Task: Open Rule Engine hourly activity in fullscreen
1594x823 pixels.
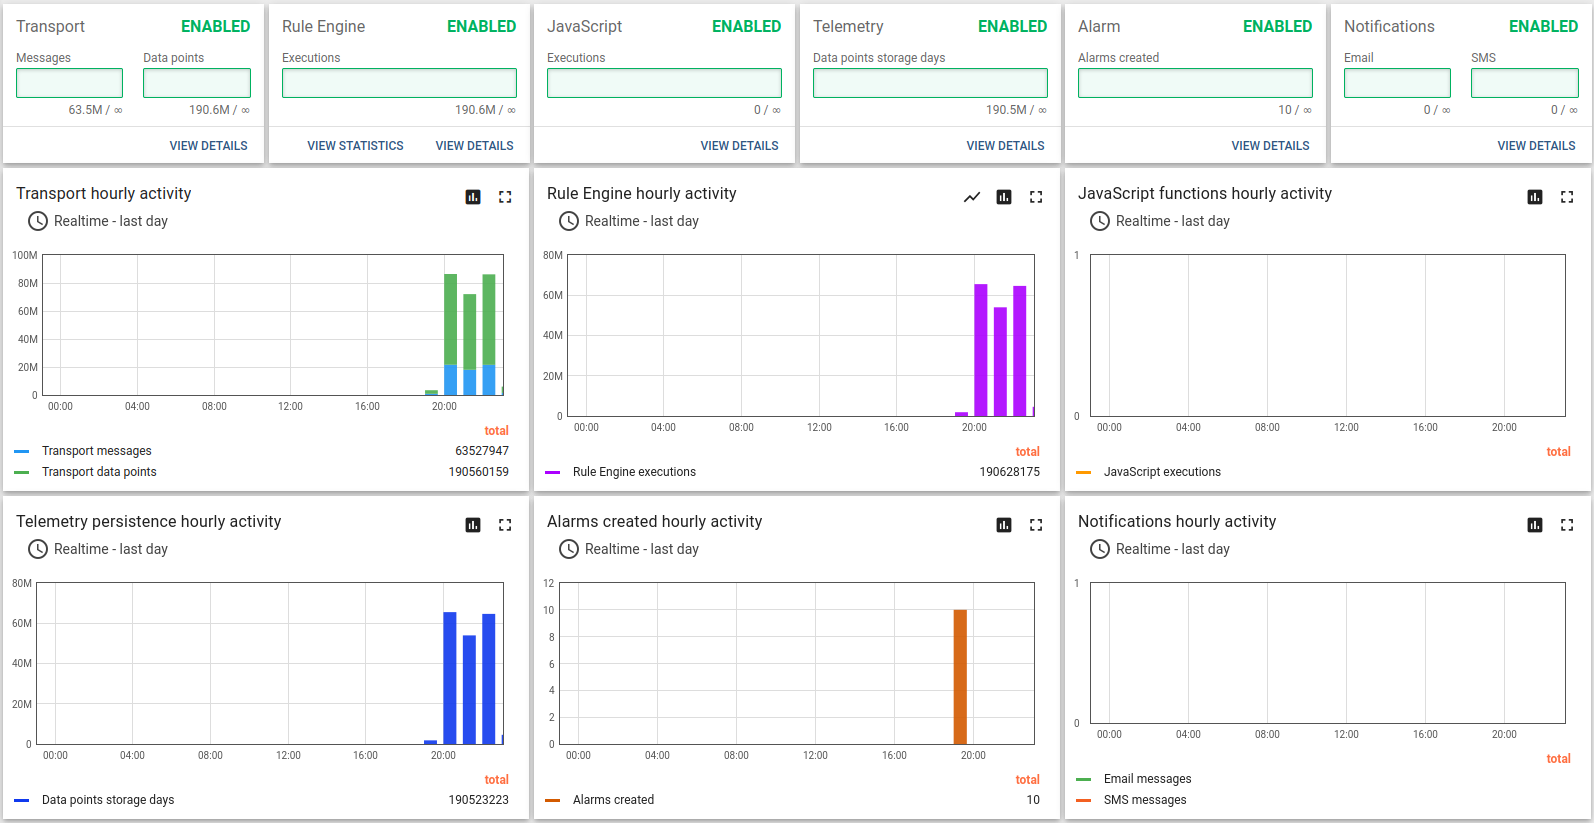Action: [1036, 197]
